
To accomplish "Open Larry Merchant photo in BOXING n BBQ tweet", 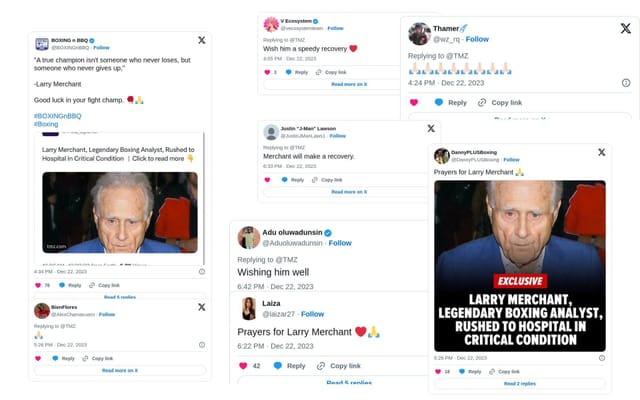I will coord(120,212).
